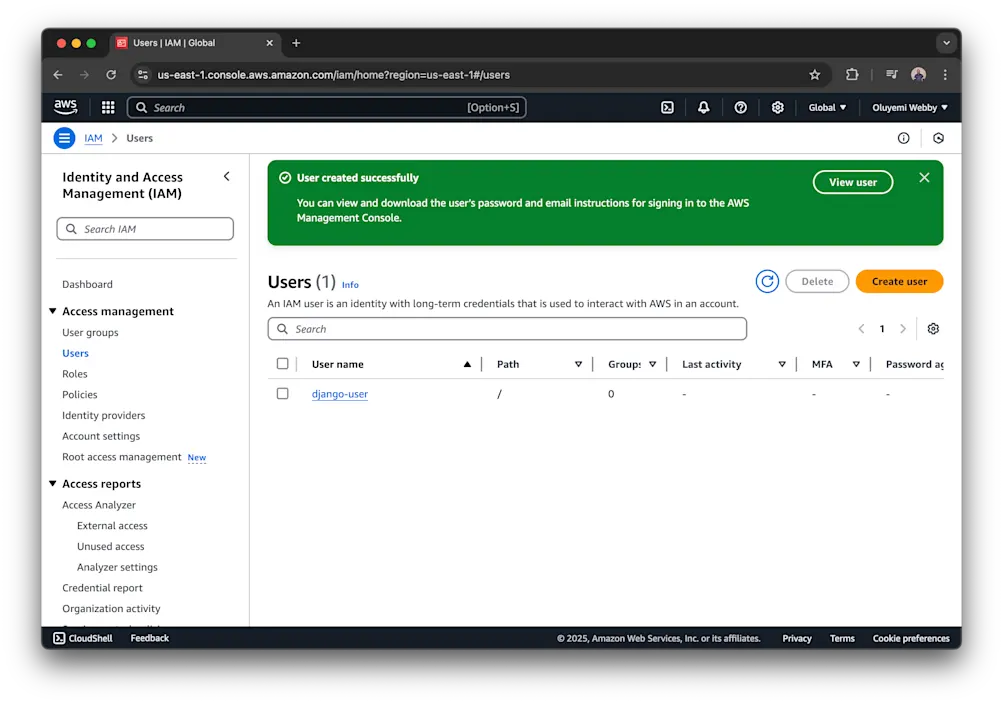Open the notifications bell
Viewport: 1003px width, 704px height.
coord(703,107)
